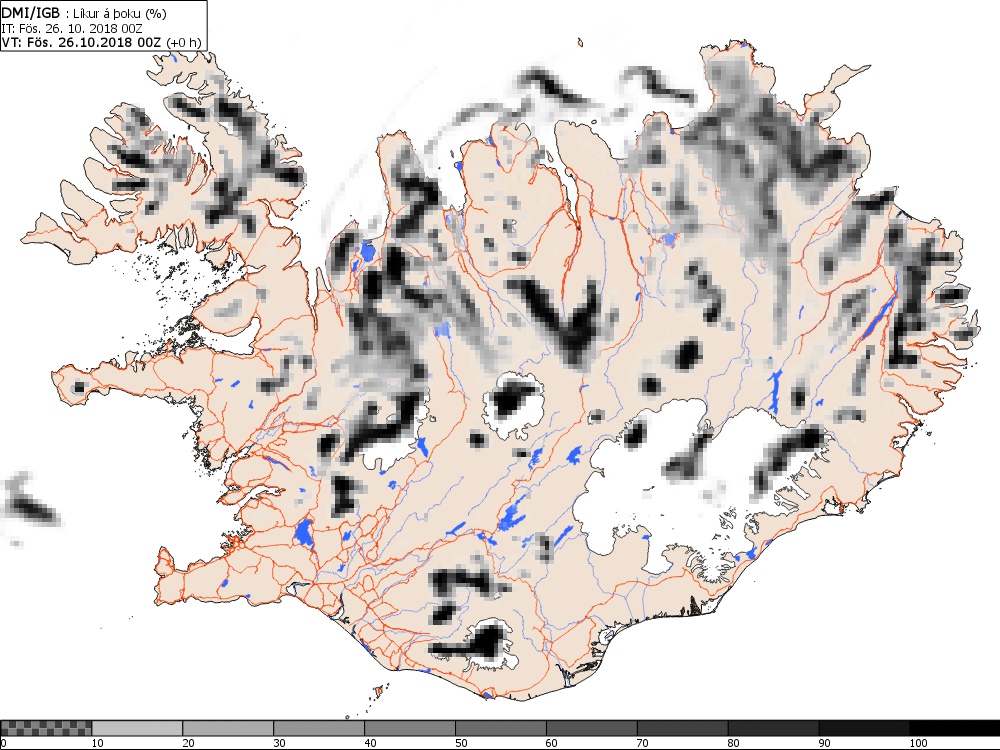Click the checkered 0–10% legend swatch
The width and height of the screenshot is (1000, 750).
click(x=47, y=728)
